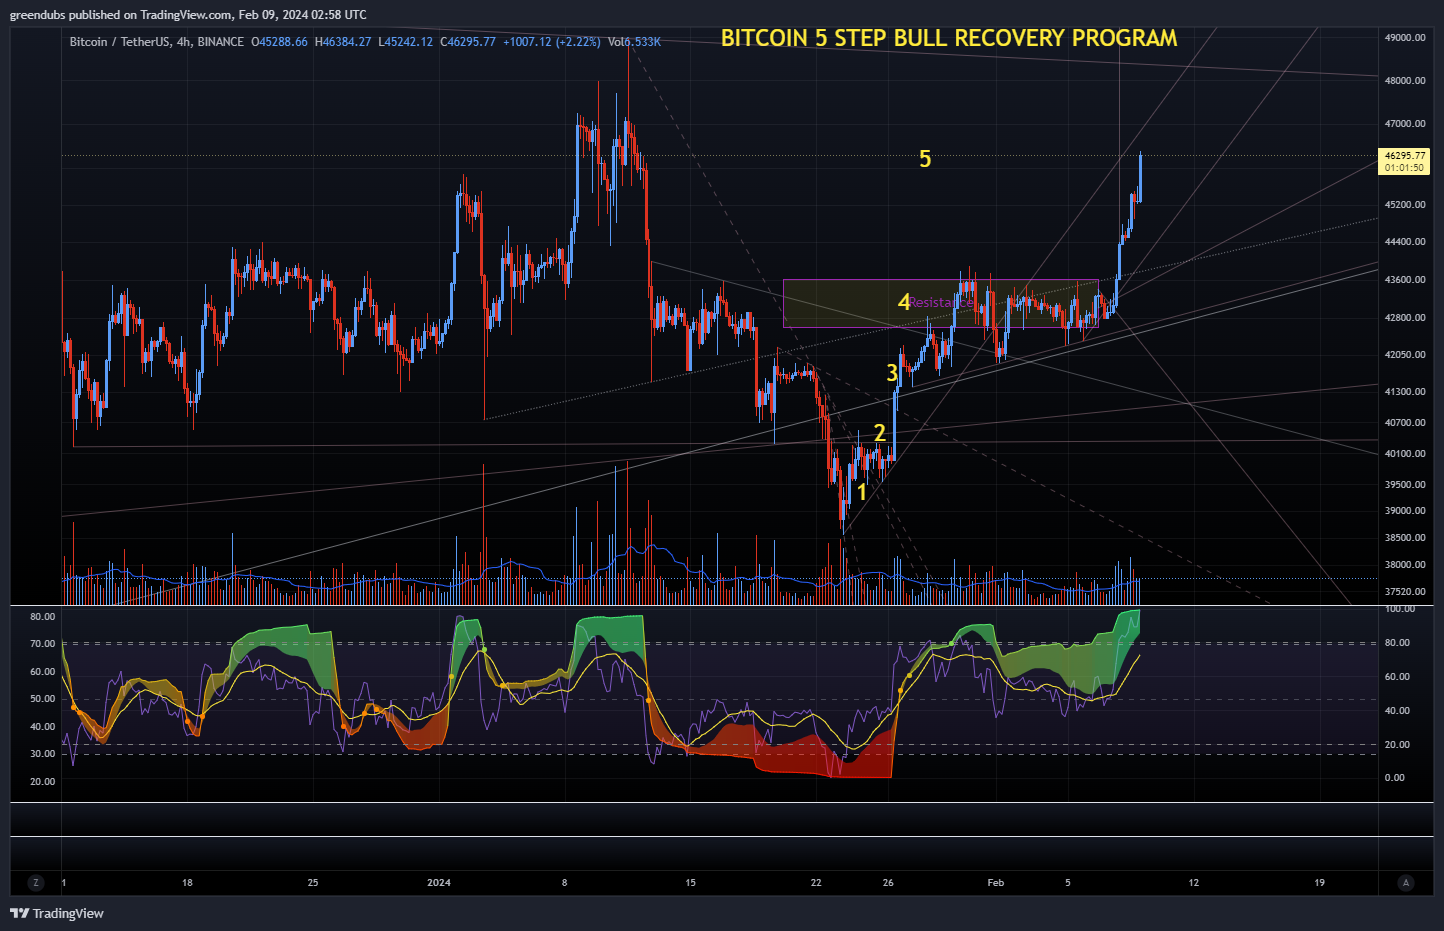Click the Feb label on the time axis
The width and height of the screenshot is (1444, 931).
pos(996,882)
